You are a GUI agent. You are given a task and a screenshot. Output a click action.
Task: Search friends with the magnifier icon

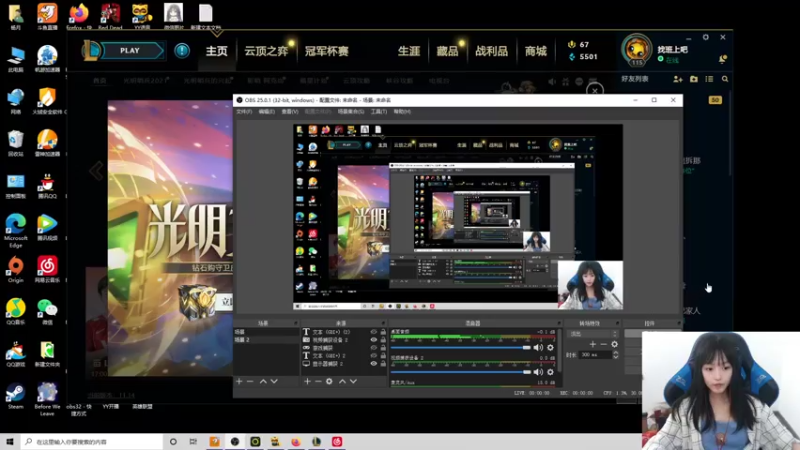coord(725,79)
